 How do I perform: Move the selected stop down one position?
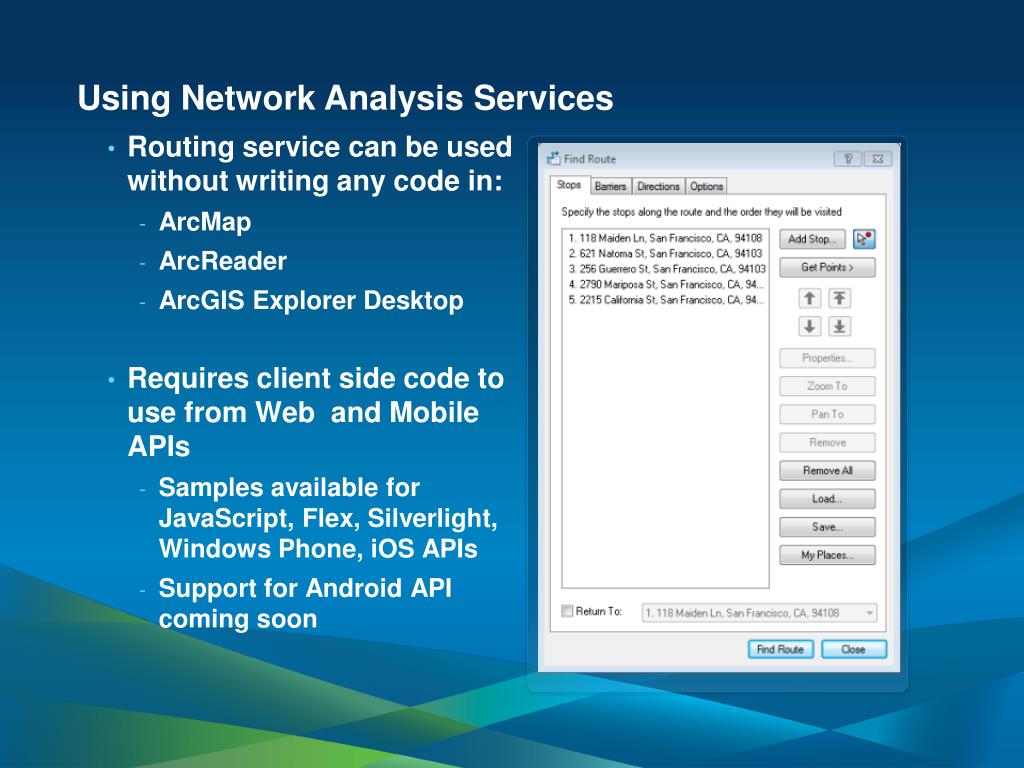tap(810, 327)
